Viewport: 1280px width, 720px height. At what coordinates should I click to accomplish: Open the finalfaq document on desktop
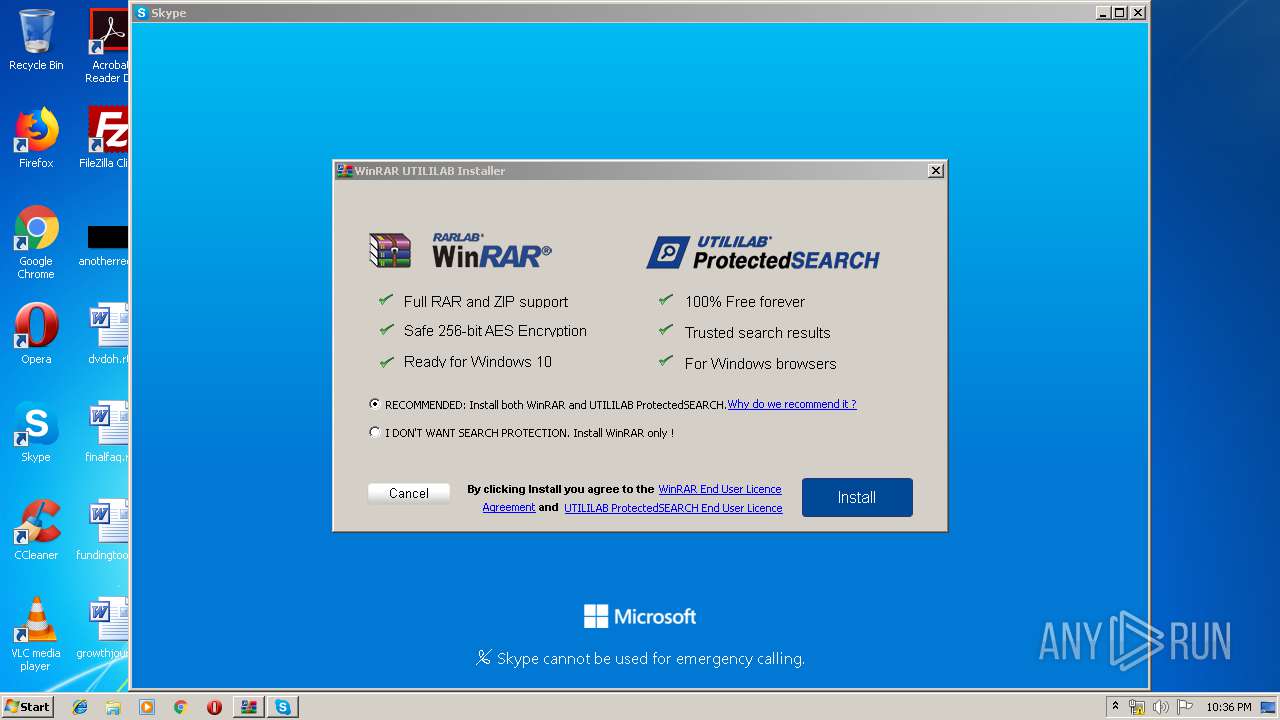tap(107, 432)
